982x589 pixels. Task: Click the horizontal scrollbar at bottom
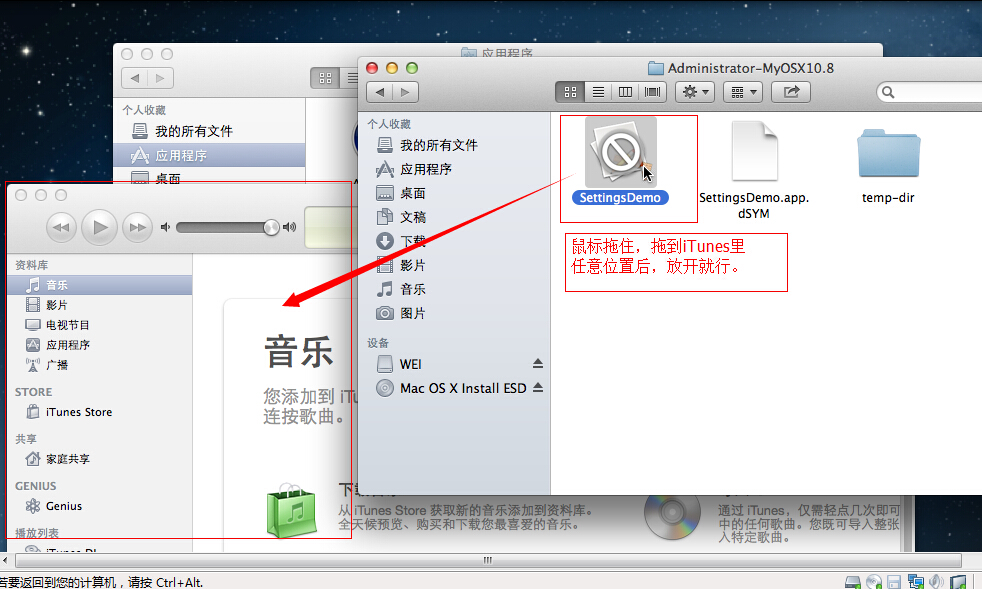487,560
